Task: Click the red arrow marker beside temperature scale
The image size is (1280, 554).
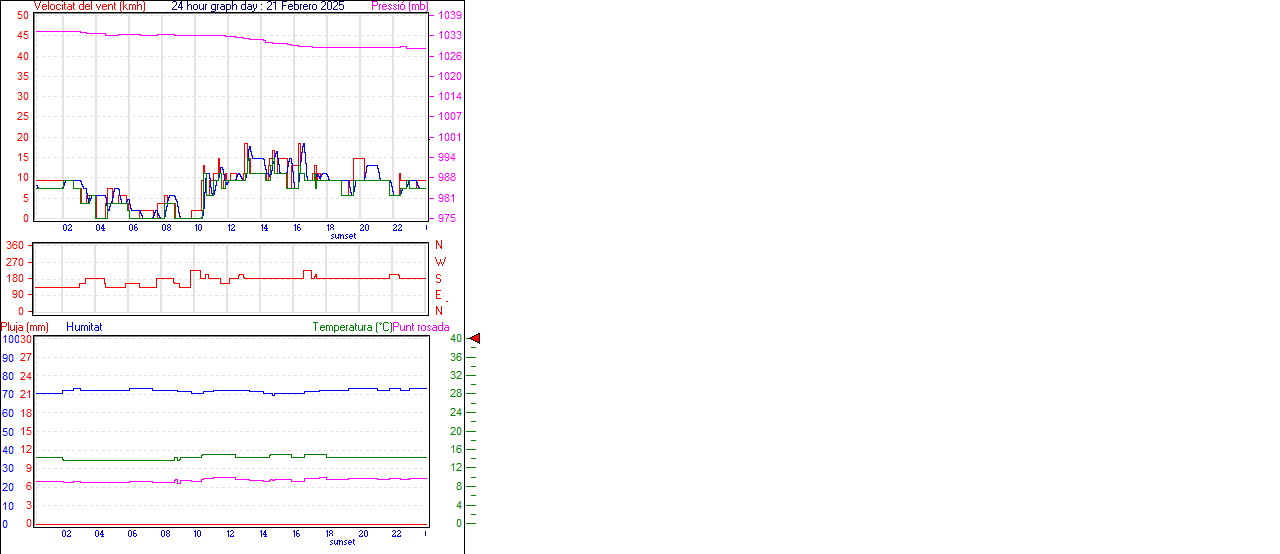Action: point(475,339)
